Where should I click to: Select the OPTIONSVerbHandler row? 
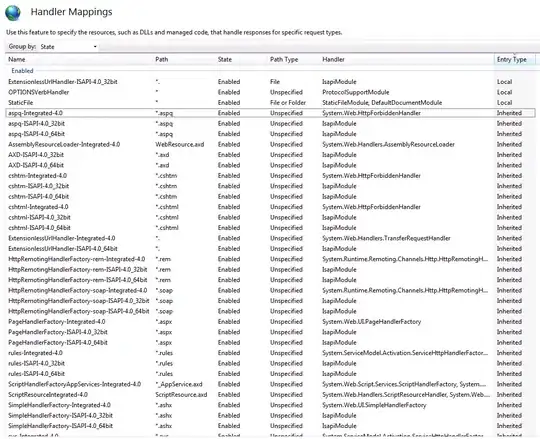[270, 92]
